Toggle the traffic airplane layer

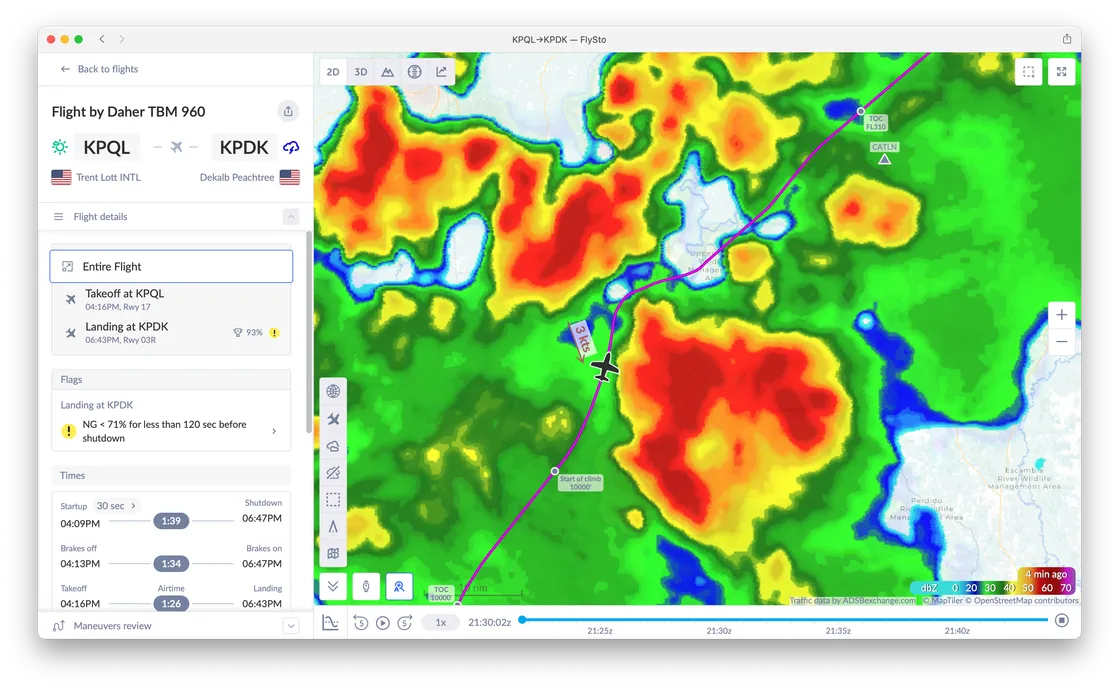coord(333,419)
